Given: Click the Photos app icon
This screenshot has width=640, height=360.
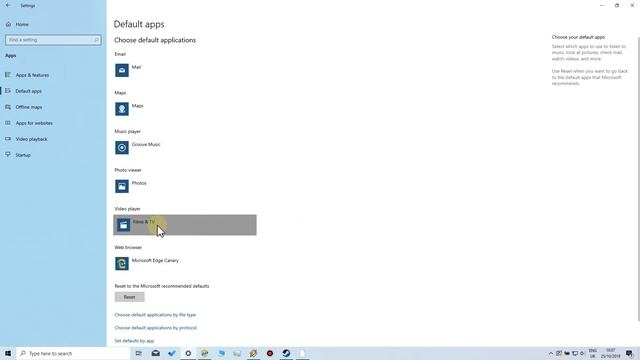Looking at the screenshot, I should pyautogui.click(x=122, y=186).
